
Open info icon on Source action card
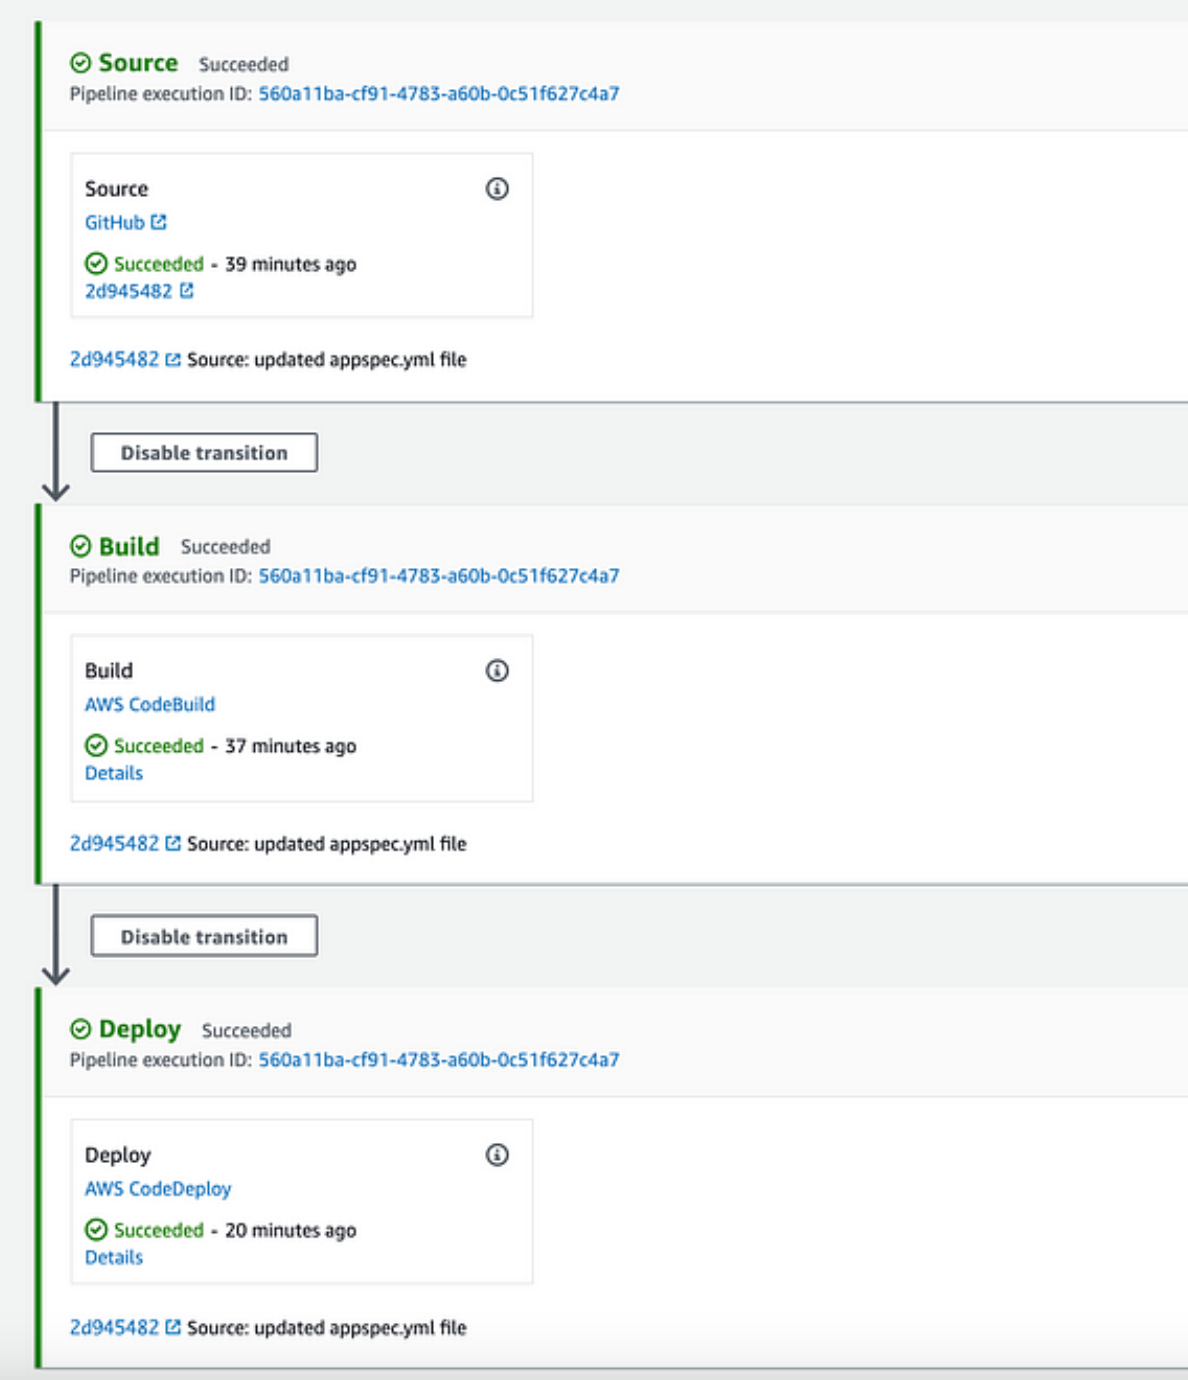[x=497, y=188]
